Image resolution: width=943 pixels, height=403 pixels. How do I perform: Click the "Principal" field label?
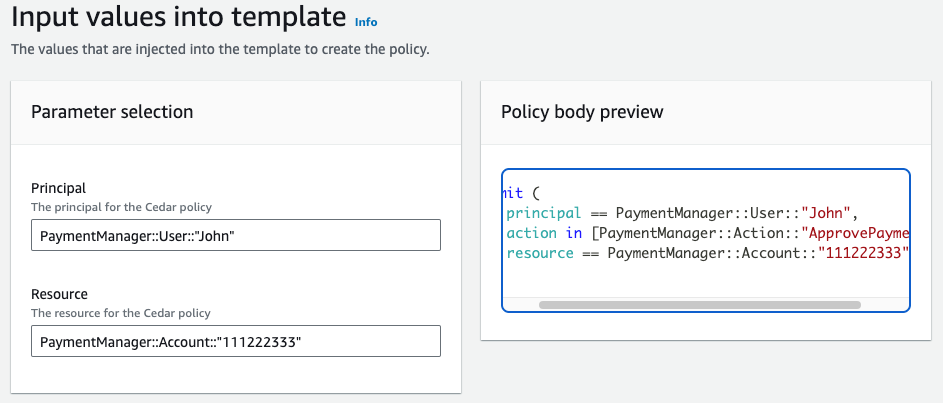click(x=59, y=188)
